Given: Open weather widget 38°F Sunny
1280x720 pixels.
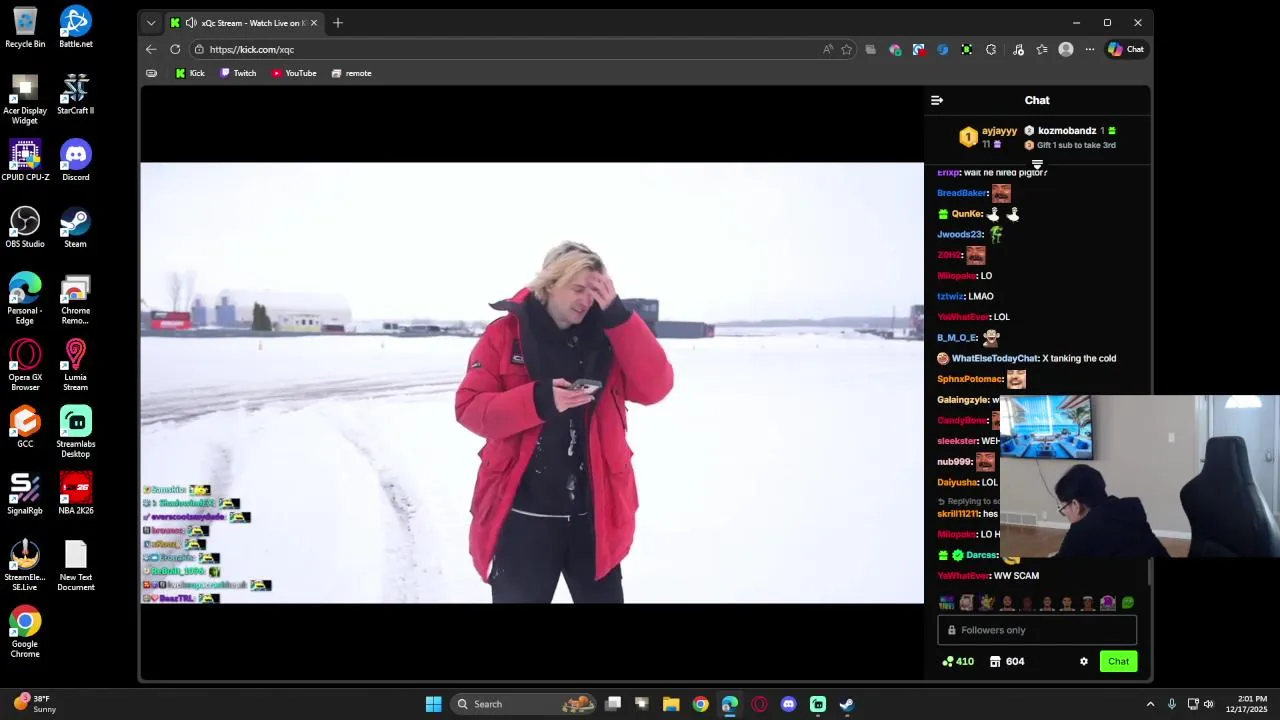Looking at the screenshot, I should [36, 704].
